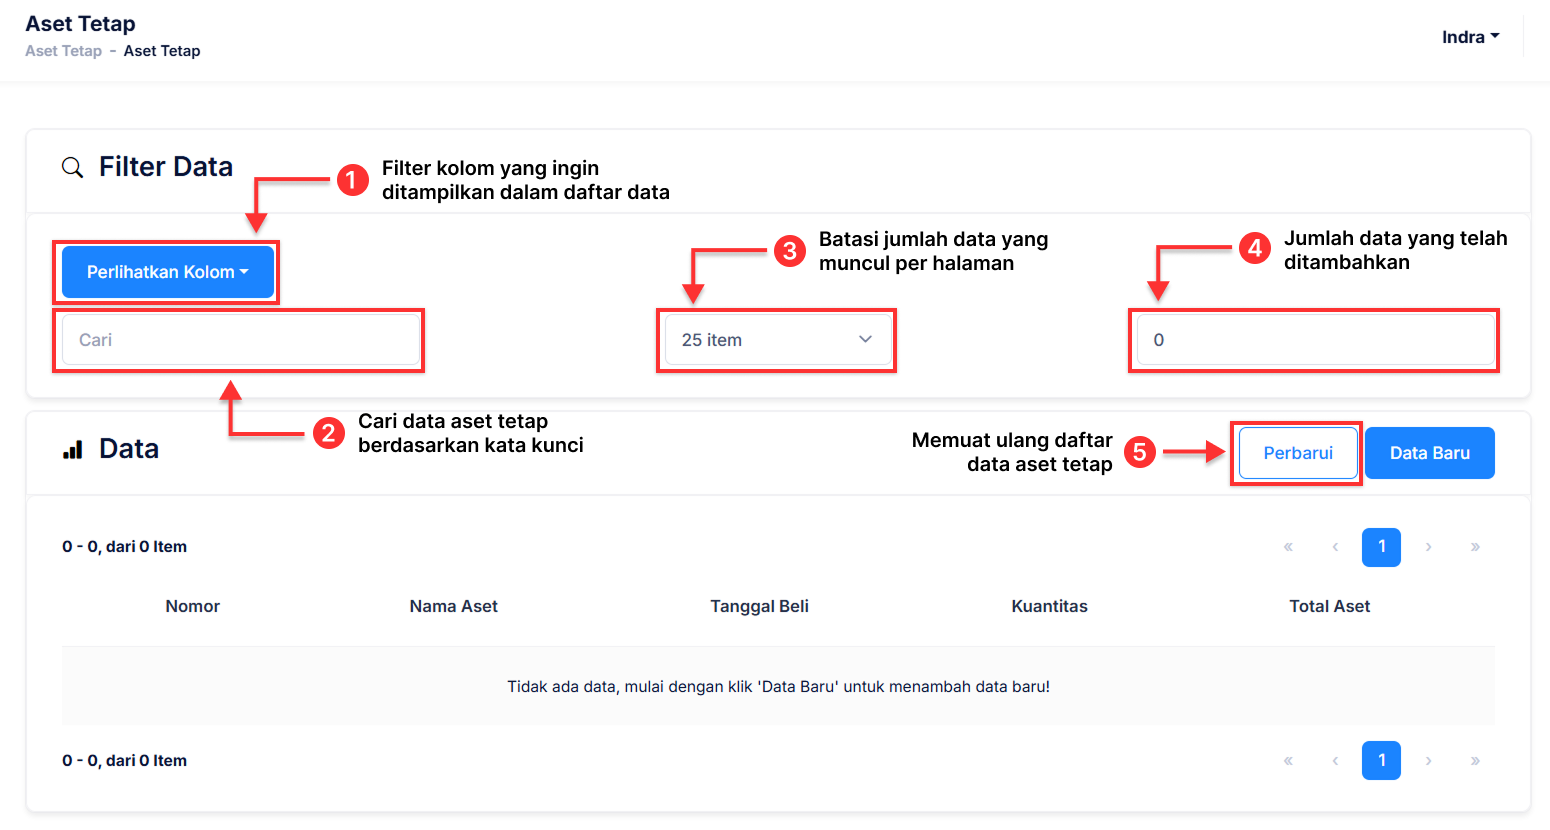Go to first page in top pagination

(x=1288, y=547)
